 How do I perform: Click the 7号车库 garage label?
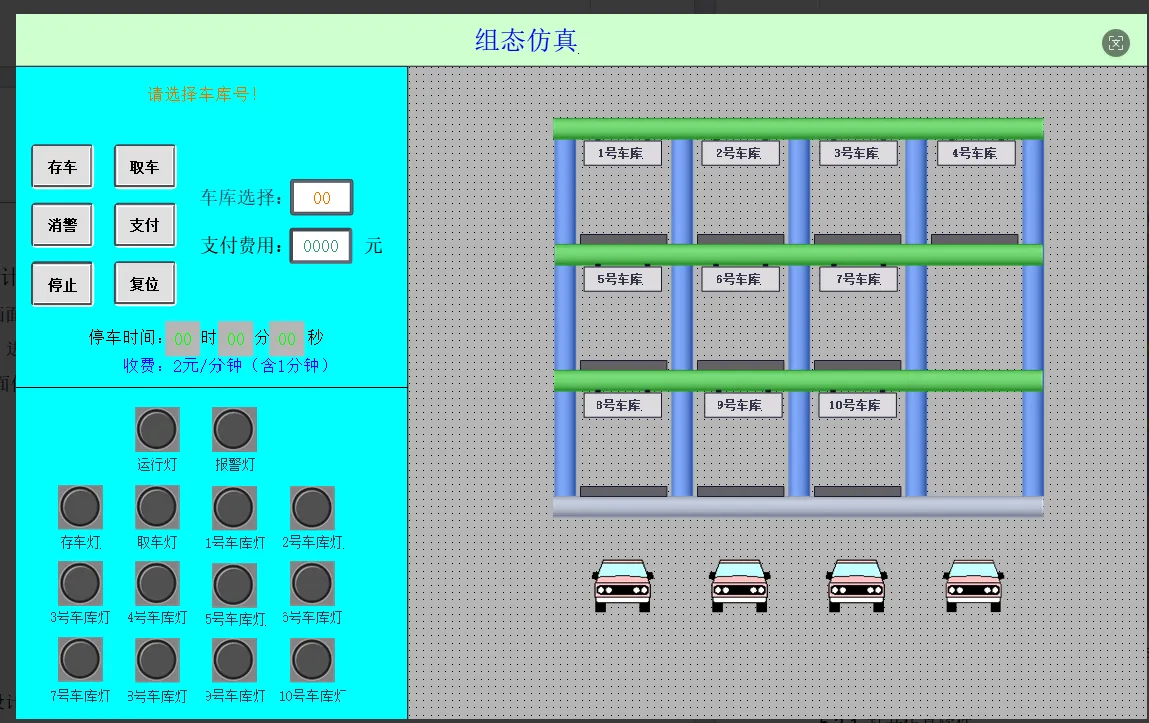tap(858, 279)
